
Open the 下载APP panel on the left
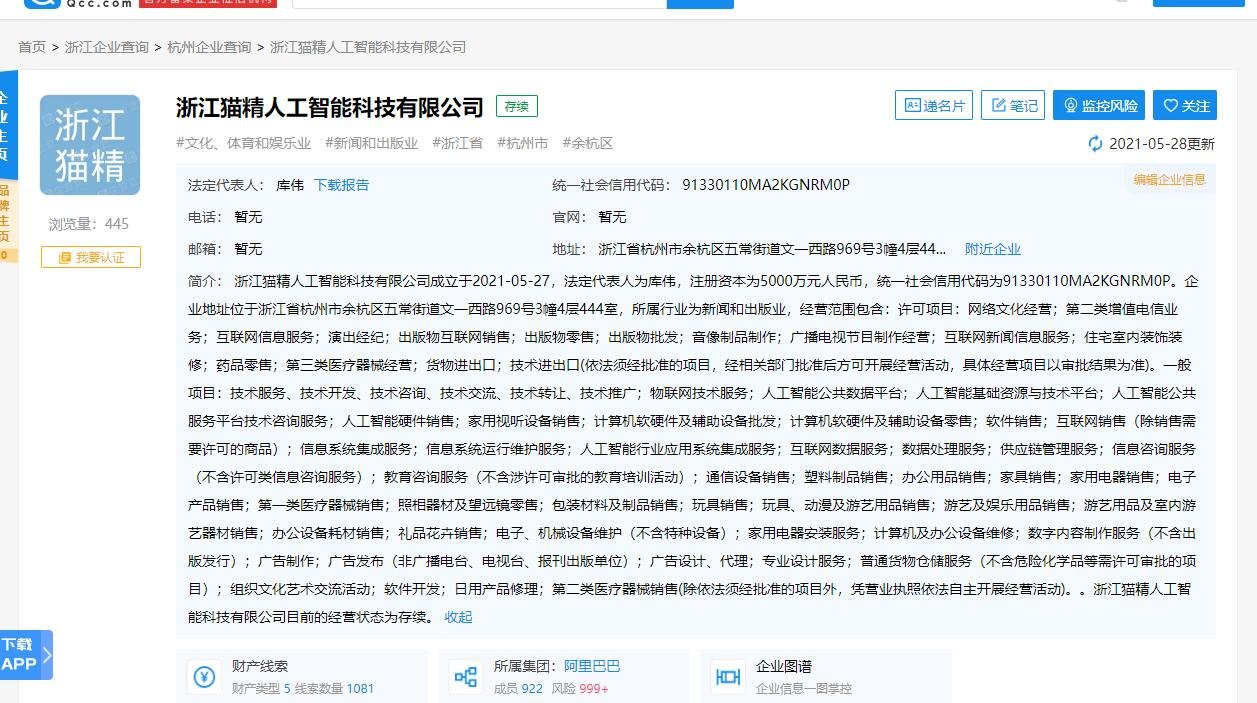tap(24, 655)
